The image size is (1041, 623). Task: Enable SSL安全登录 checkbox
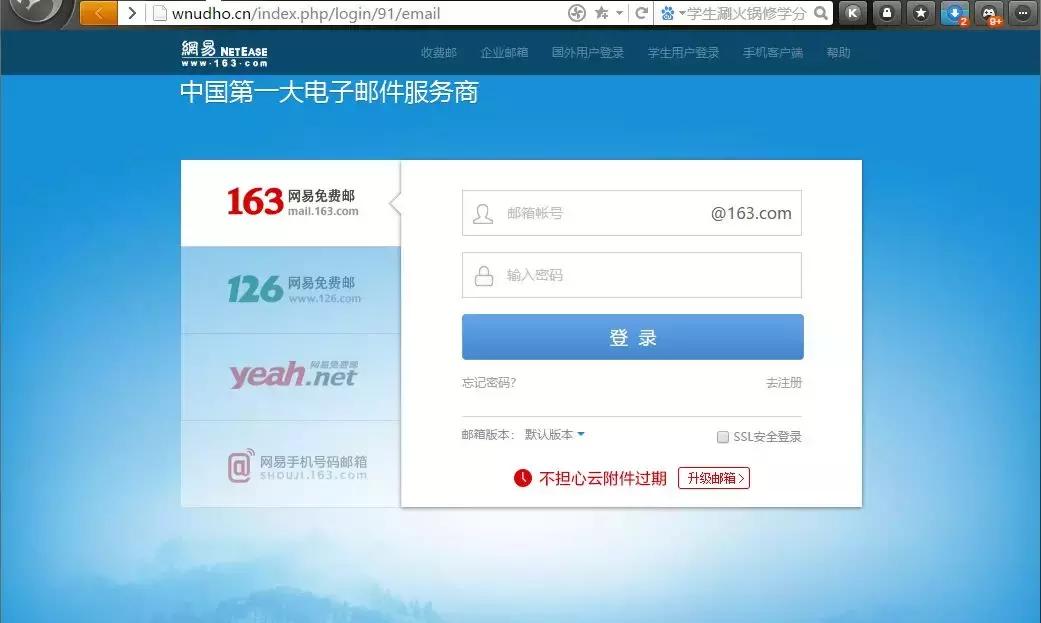pyautogui.click(x=722, y=436)
